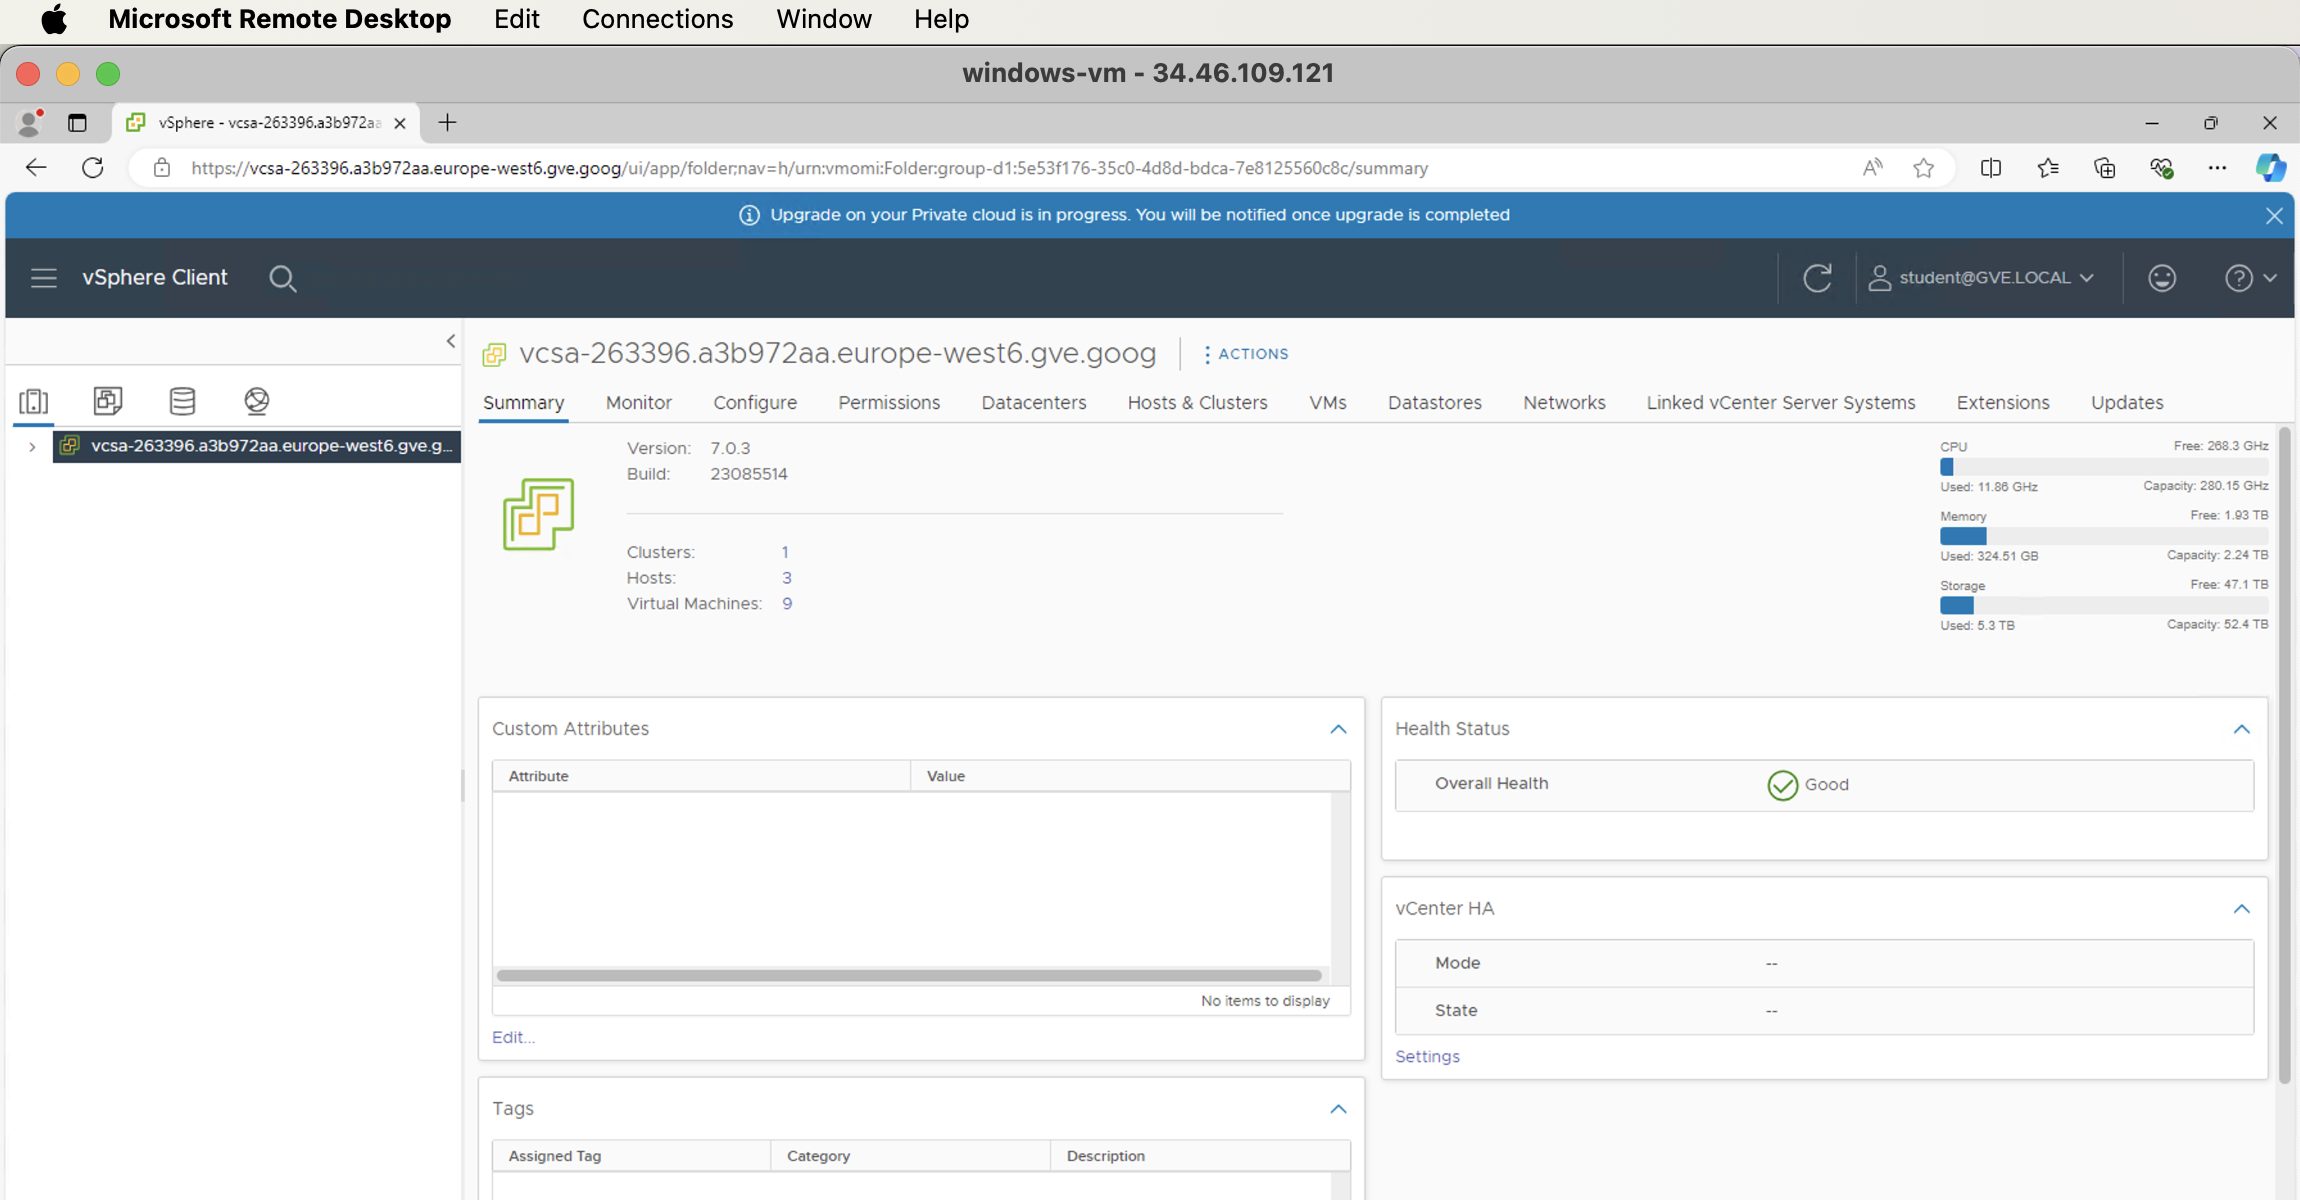Viewport: 2300px width, 1200px height.
Task: Expand the vcsa-263396 tree node
Action: coord(32,447)
